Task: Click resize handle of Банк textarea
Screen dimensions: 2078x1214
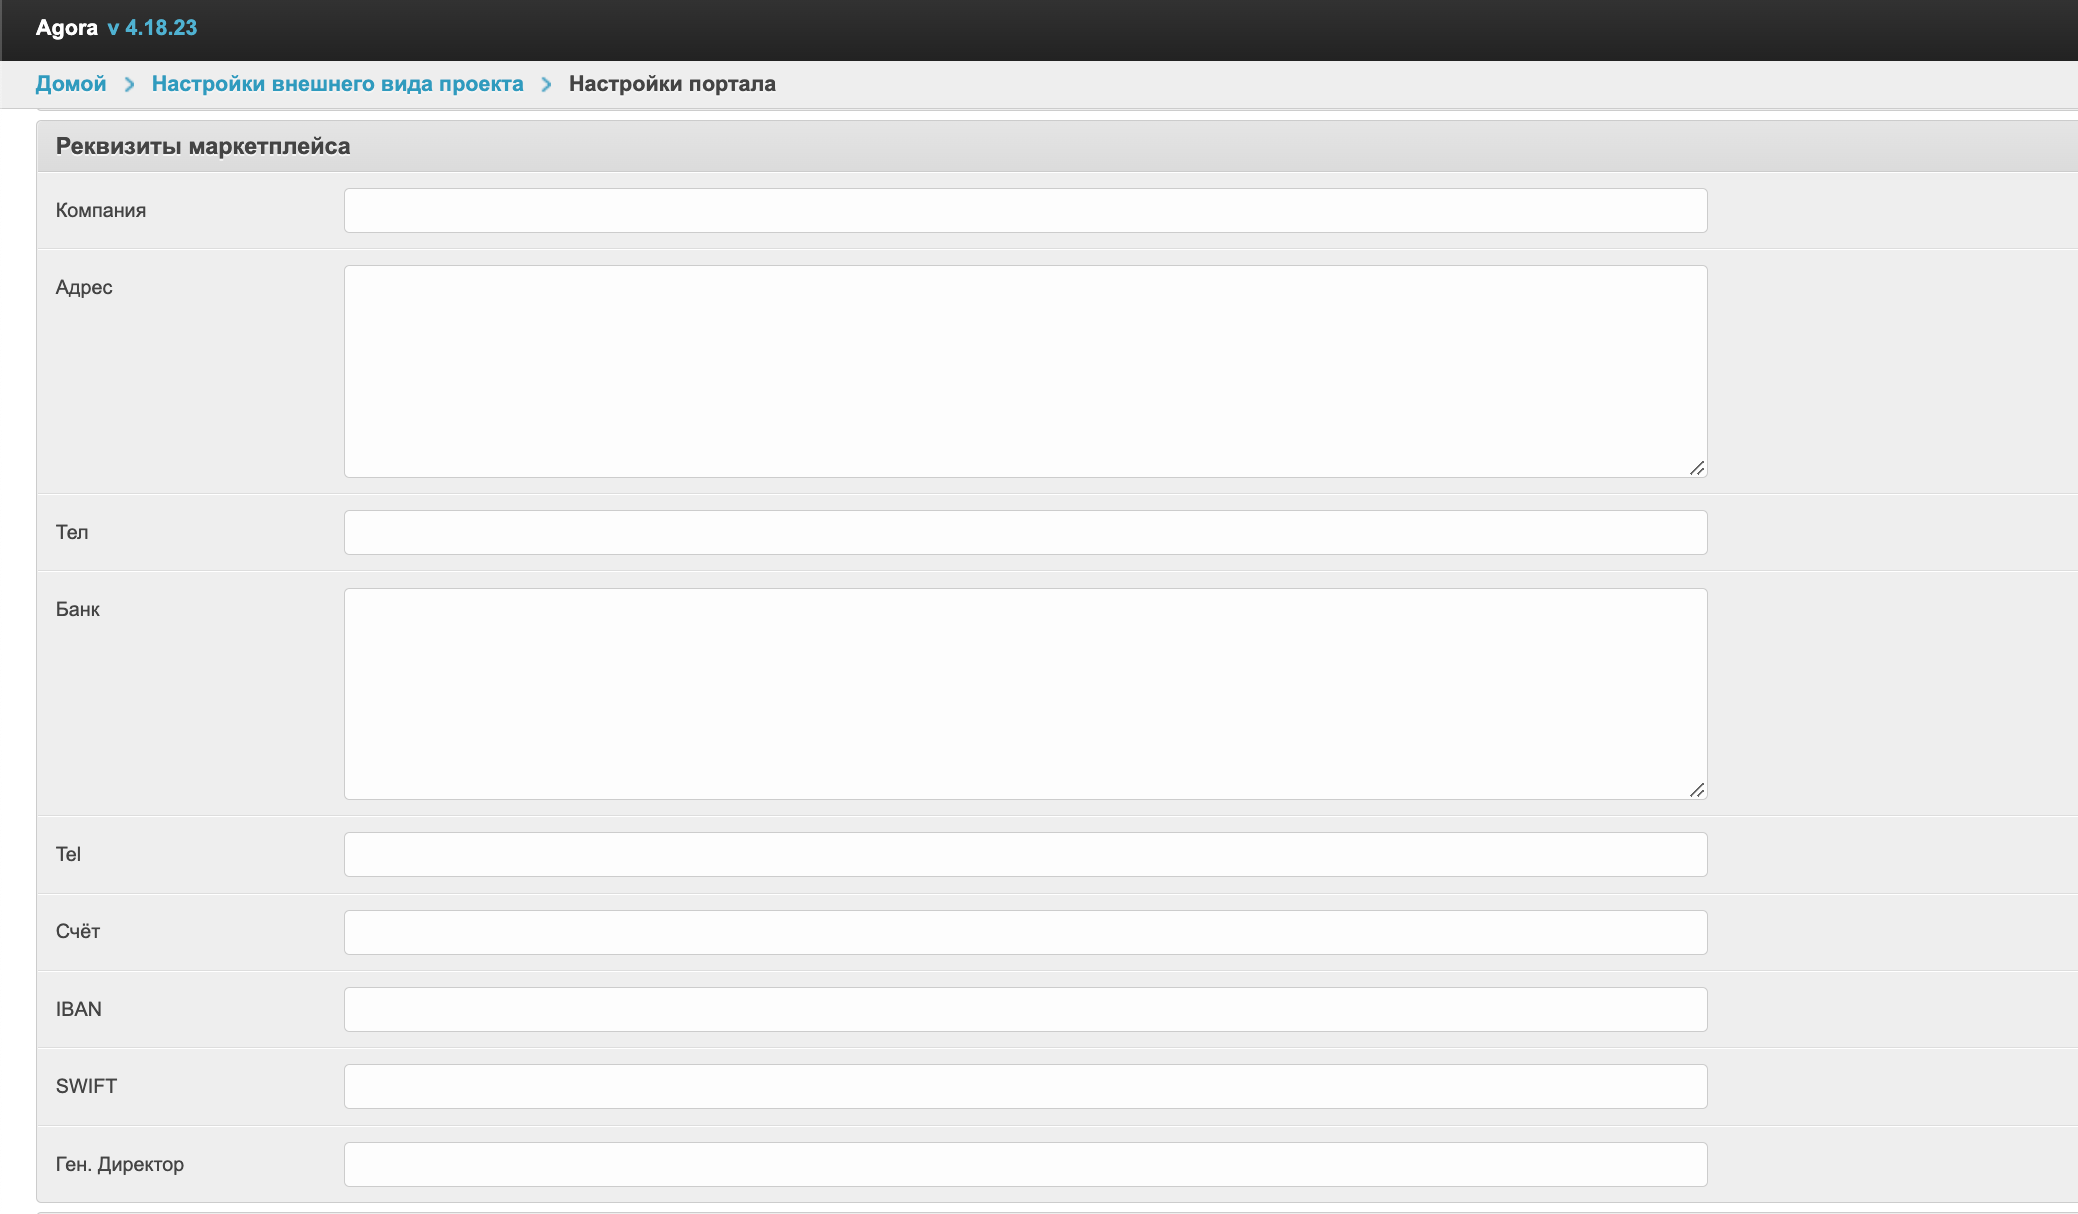Action: point(1697,790)
